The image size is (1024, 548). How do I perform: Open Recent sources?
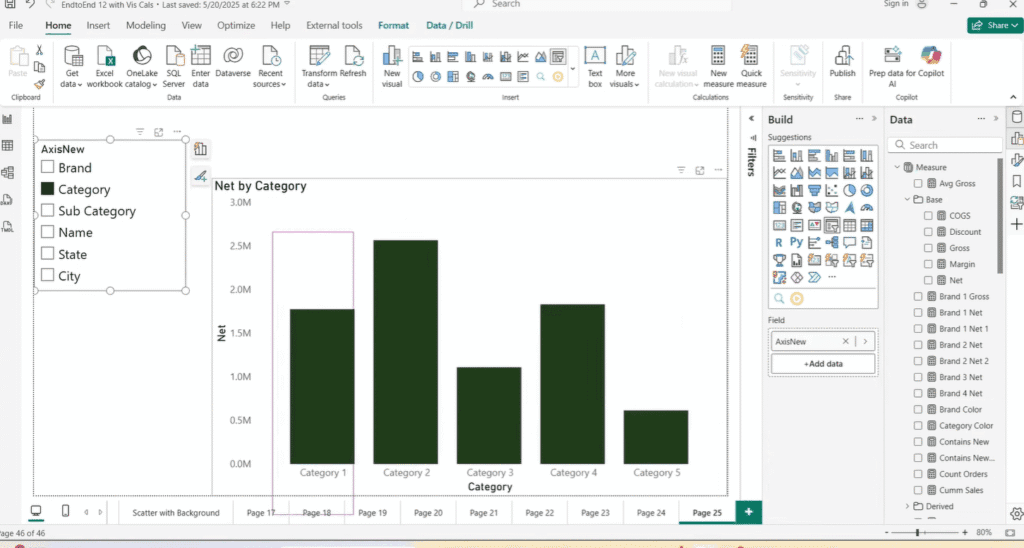tap(270, 67)
